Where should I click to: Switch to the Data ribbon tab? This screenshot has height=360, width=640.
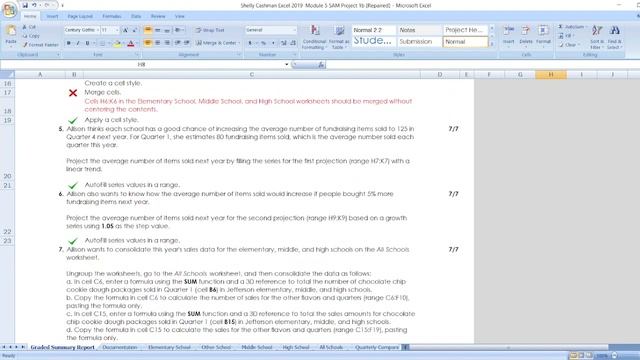coord(136,16)
